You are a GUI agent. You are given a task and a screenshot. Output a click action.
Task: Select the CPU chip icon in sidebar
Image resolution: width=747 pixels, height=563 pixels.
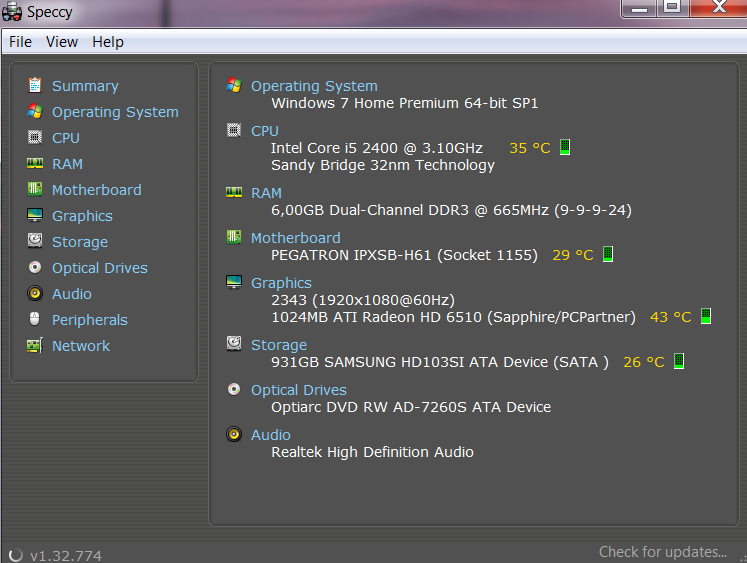pyautogui.click(x=35, y=137)
